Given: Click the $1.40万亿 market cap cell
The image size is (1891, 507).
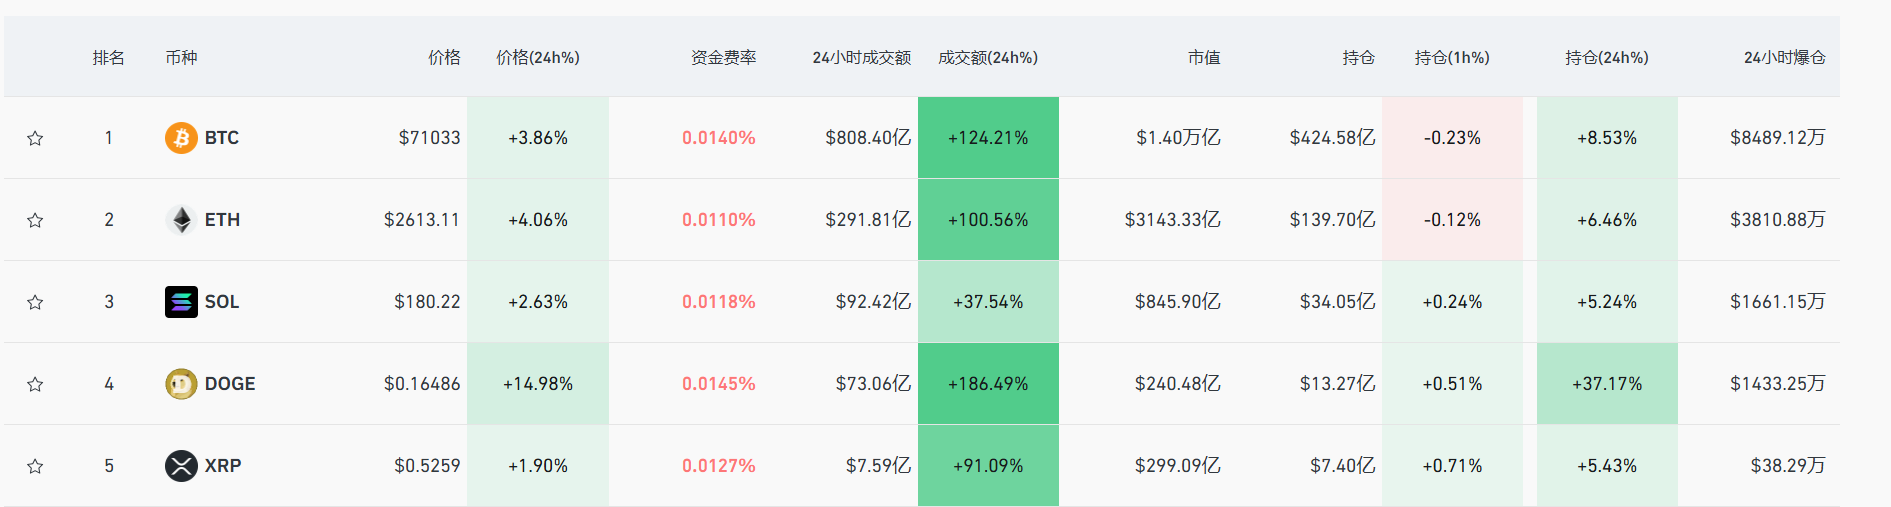Looking at the screenshot, I should pyautogui.click(x=1178, y=138).
